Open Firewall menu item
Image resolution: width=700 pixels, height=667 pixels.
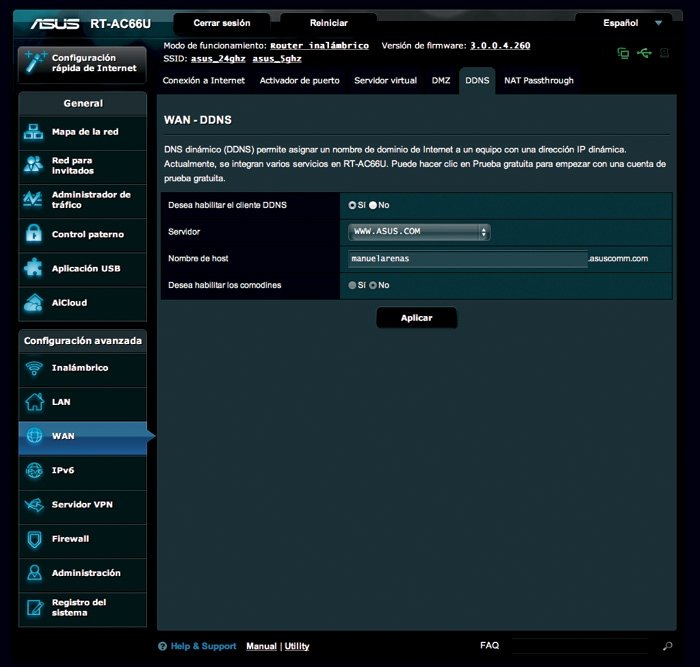83,539
